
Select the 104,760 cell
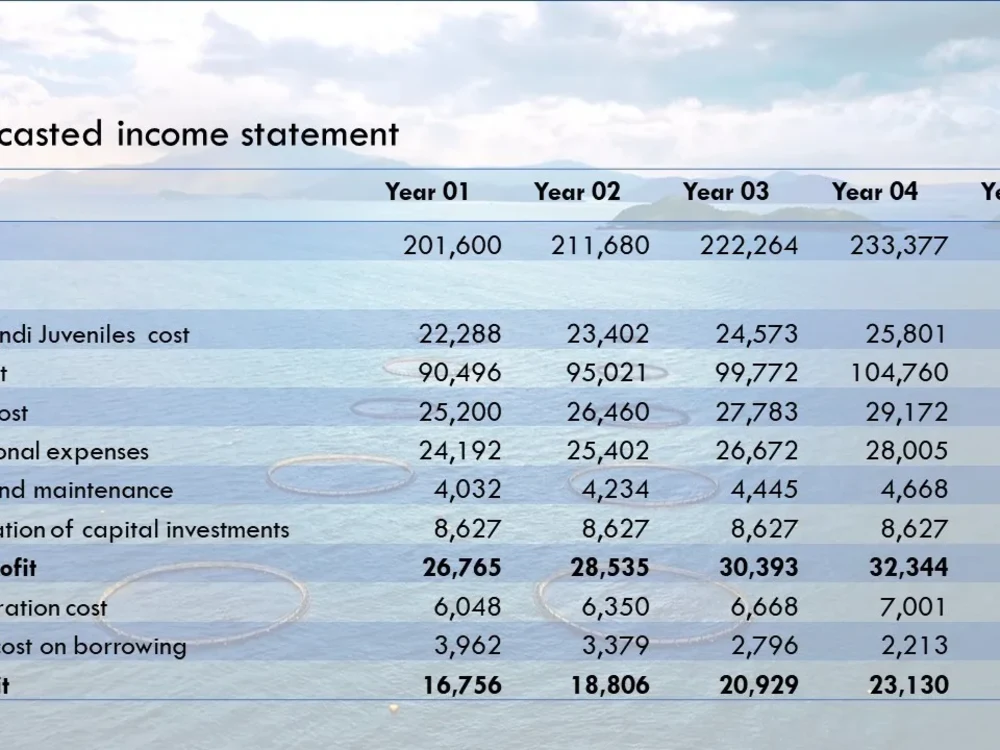tap(899, 373)
